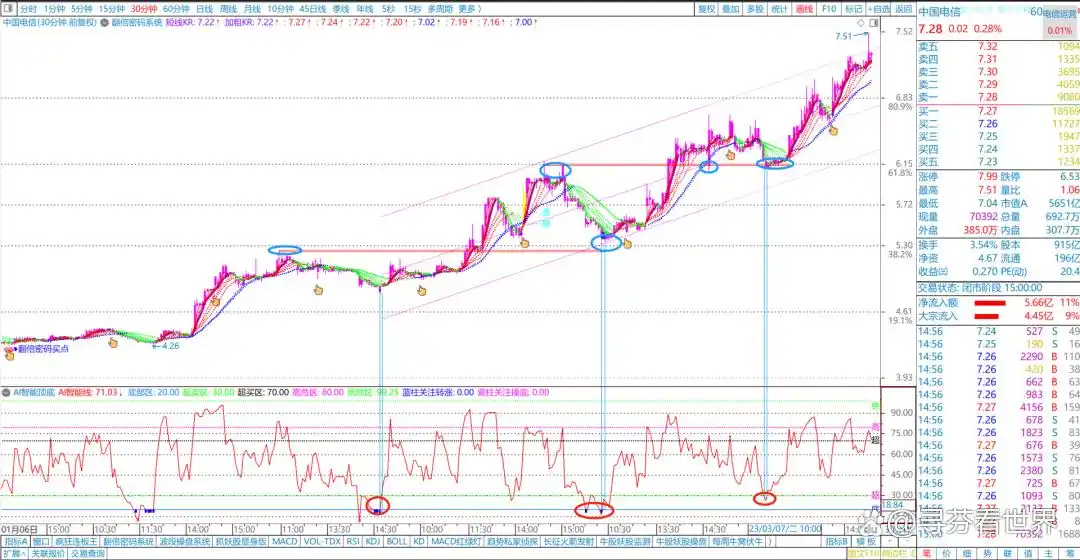Screen dimensions: 1080x560
Task: Select the MACD indicator tab
Action: [284, 541]
